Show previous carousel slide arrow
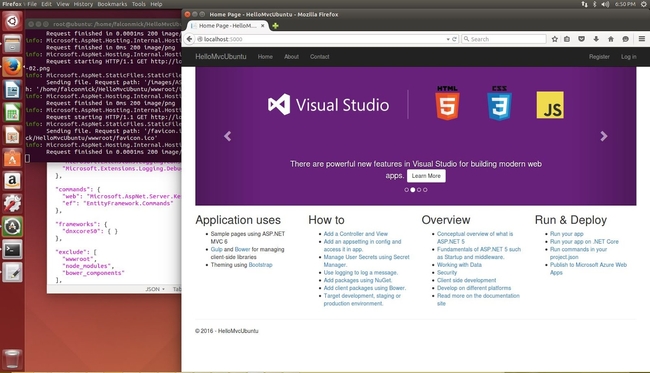This screenshot has width=650, height=373. pyautogui.click(x=228, y=136)
